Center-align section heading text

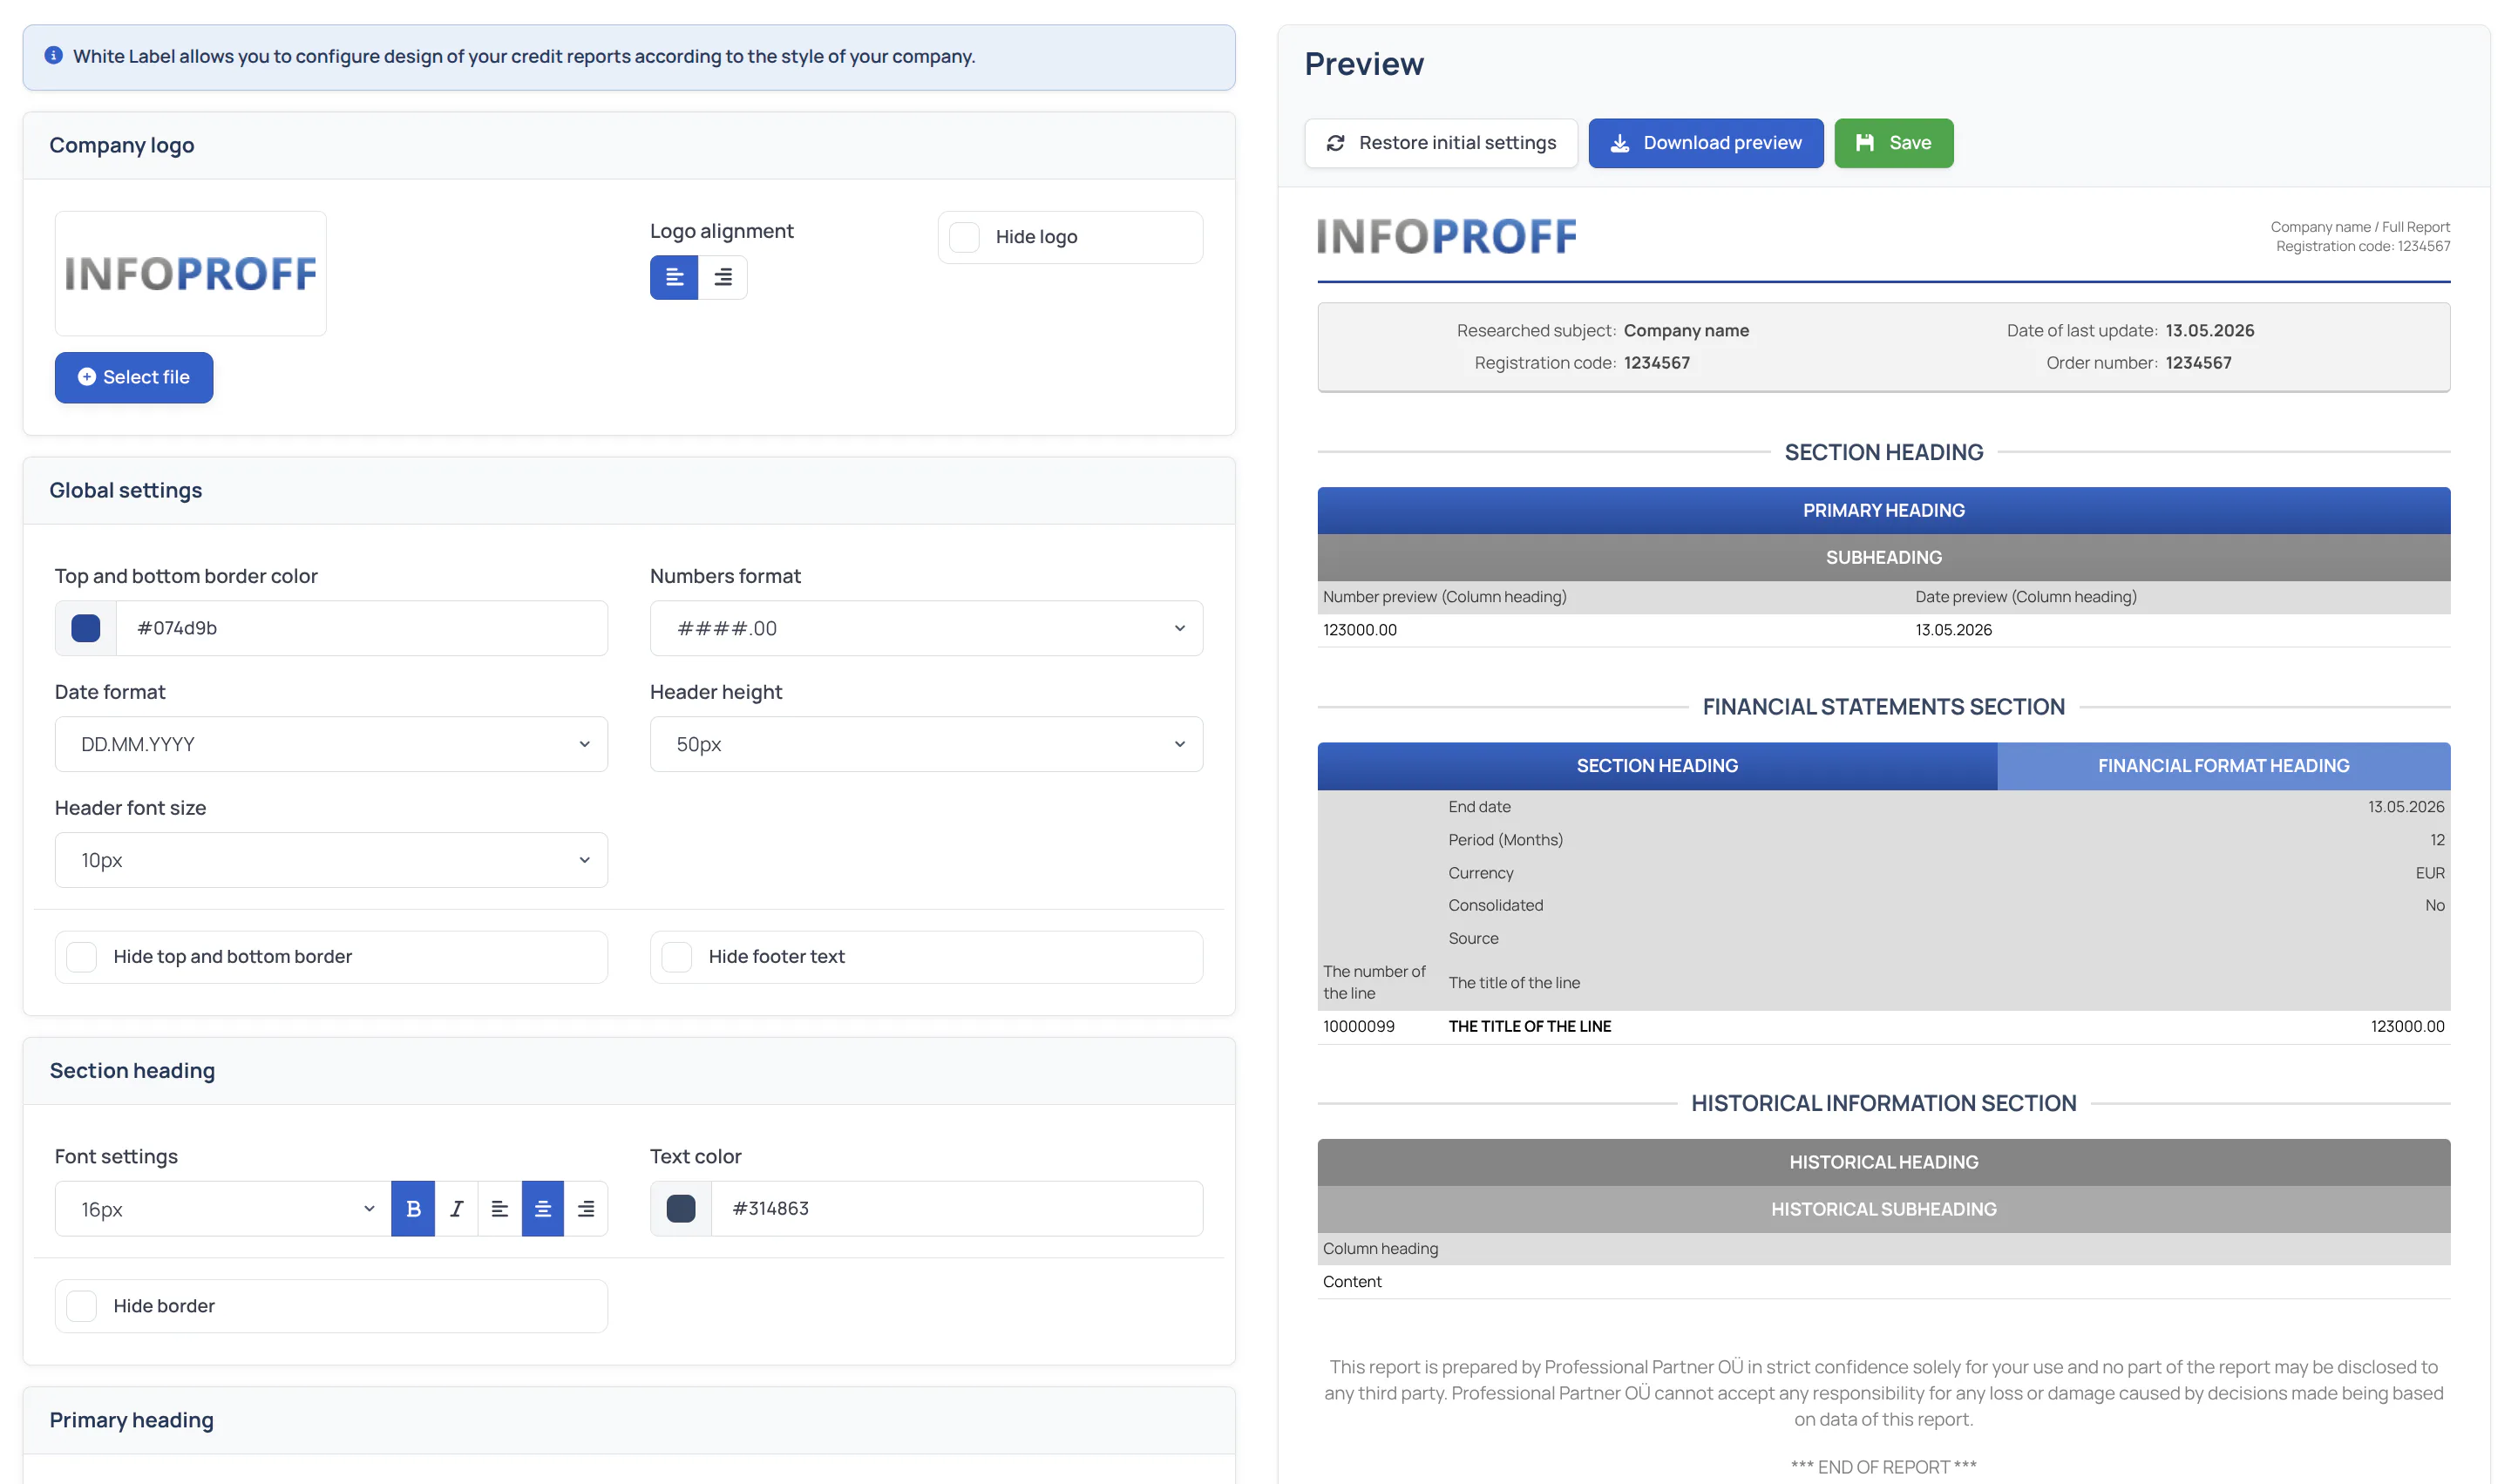pyautogui.click(x=543, y=1209)
